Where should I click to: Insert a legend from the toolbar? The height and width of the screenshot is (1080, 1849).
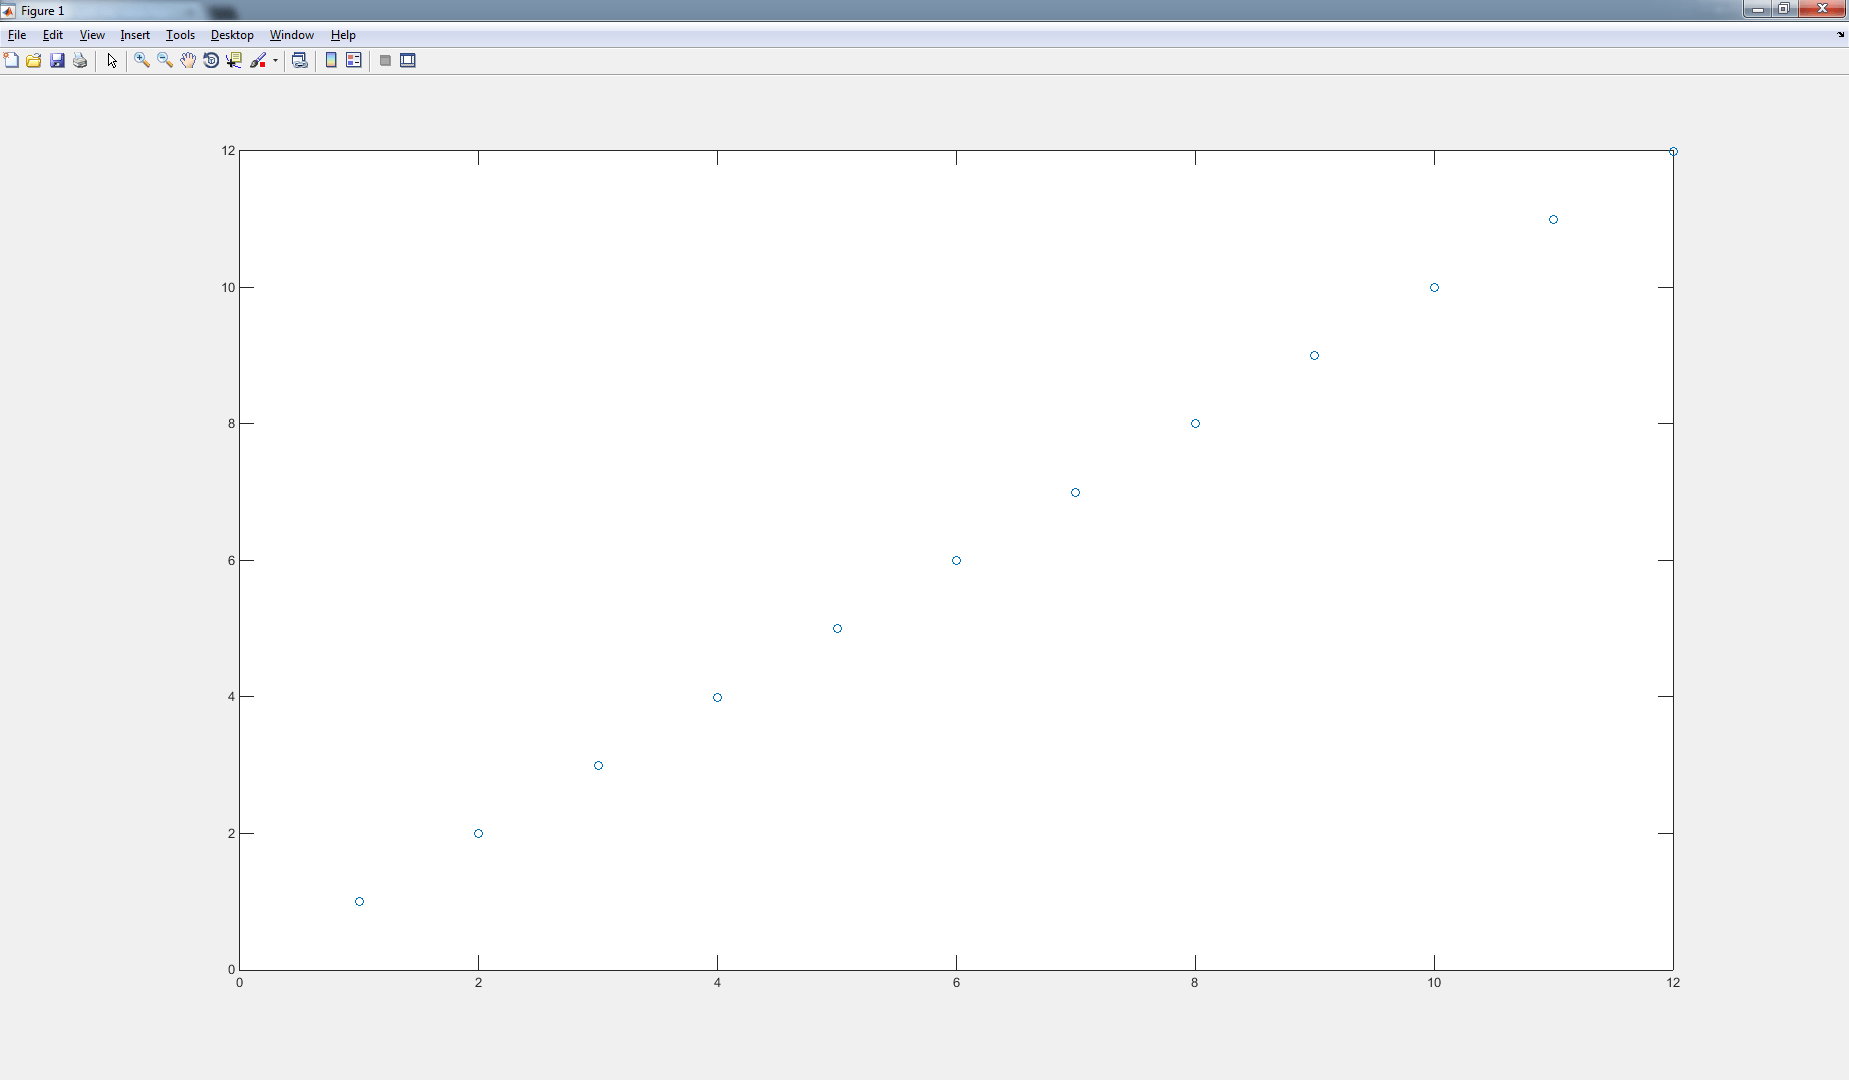pos(354,61)
